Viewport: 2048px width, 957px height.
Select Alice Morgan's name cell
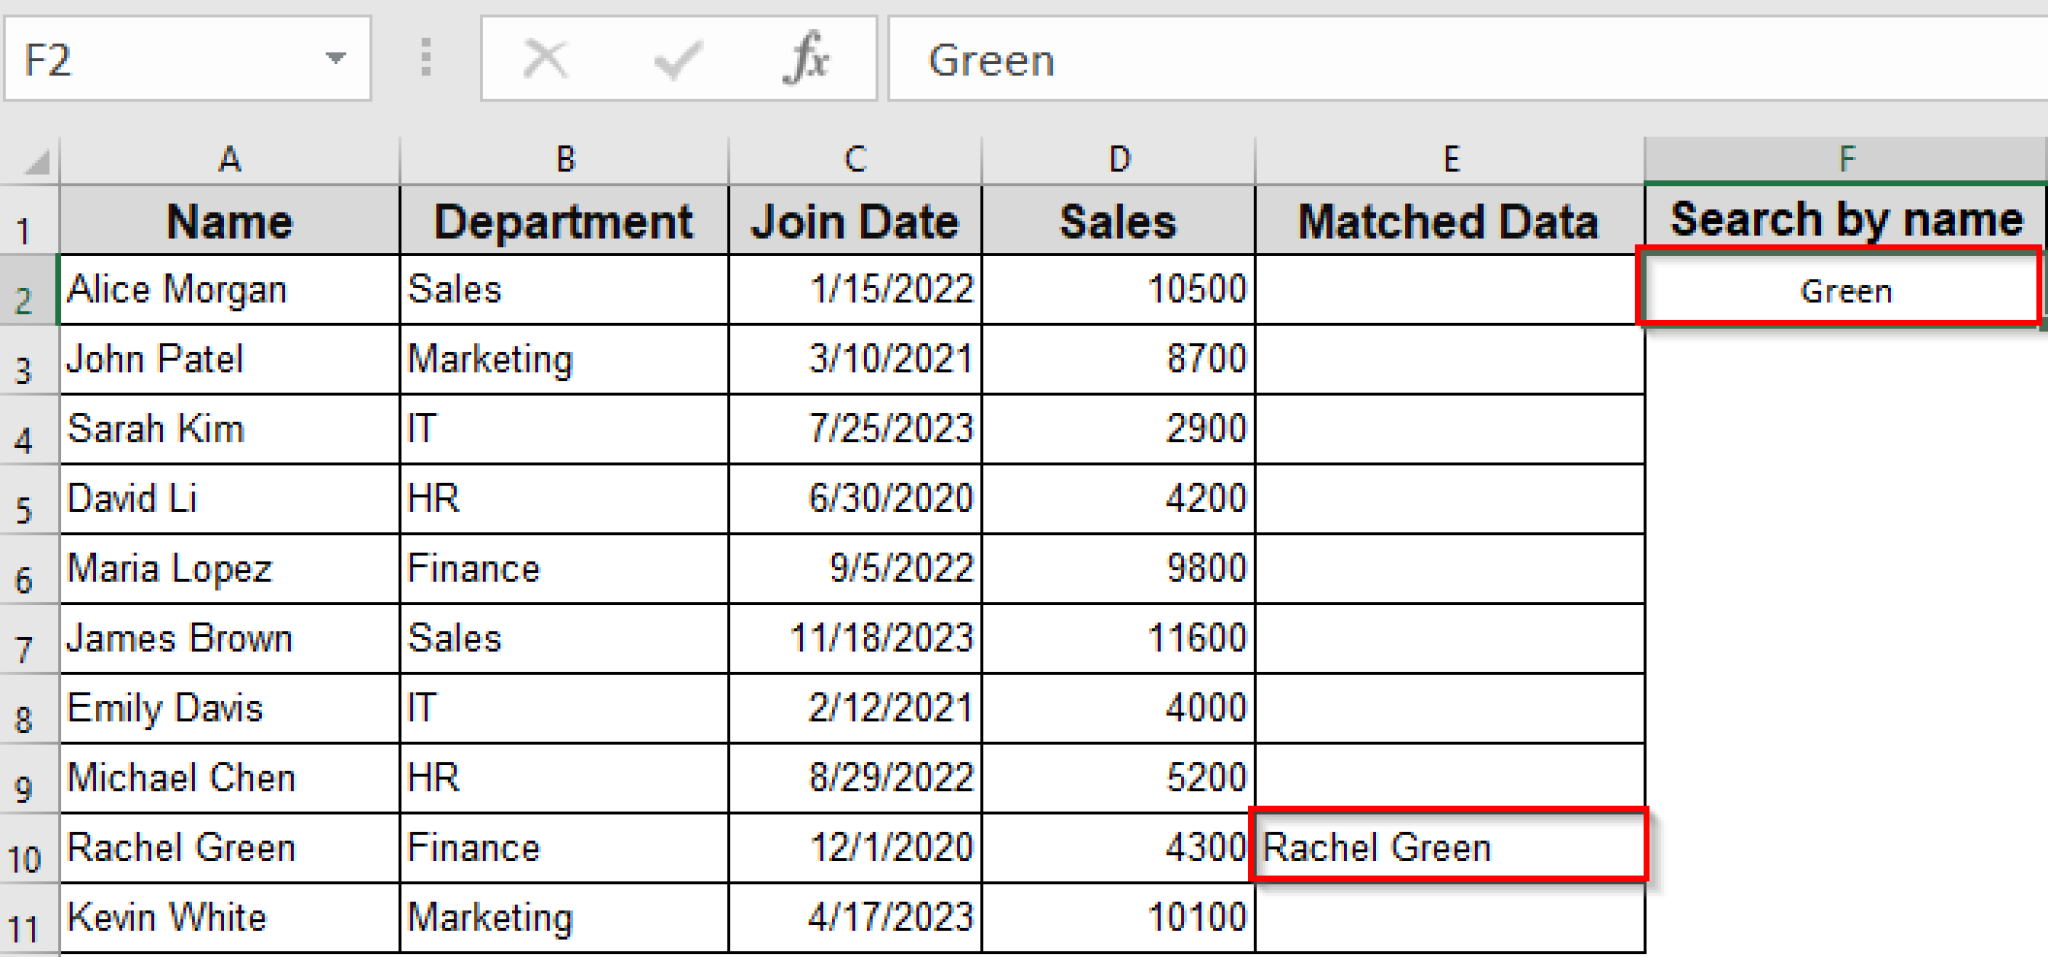228,289
